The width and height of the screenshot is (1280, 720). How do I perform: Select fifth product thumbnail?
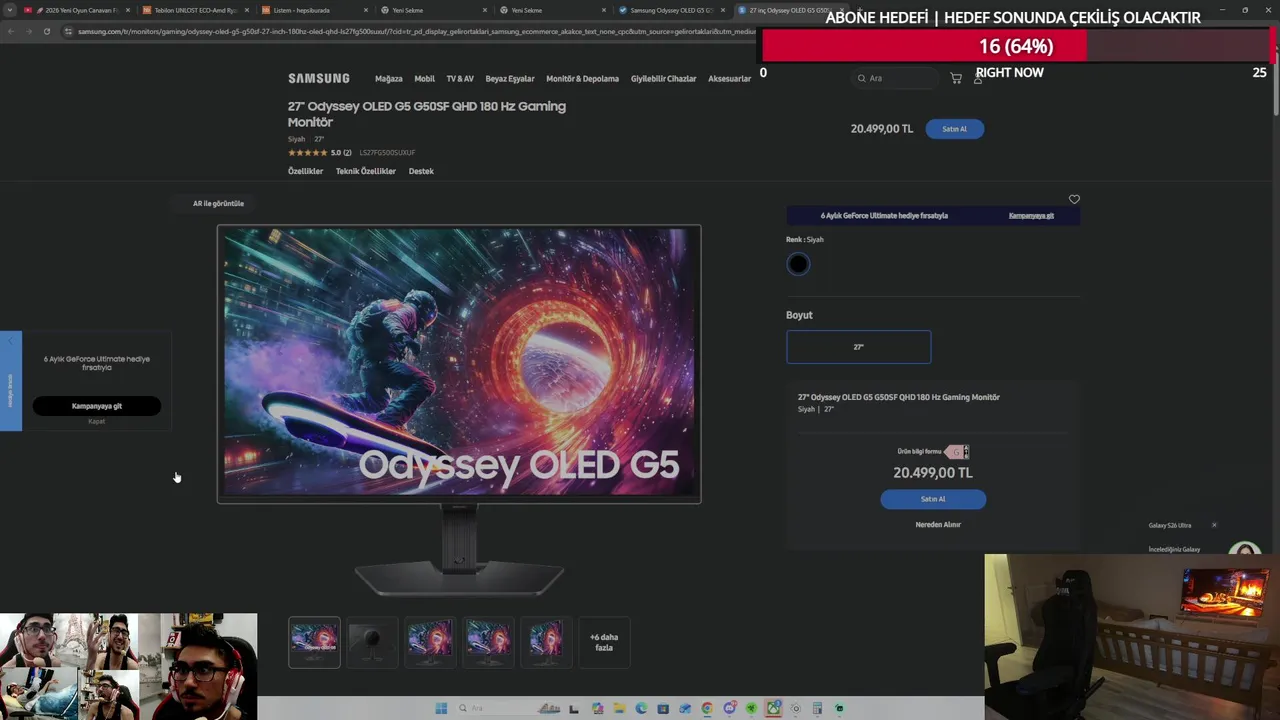546,642
